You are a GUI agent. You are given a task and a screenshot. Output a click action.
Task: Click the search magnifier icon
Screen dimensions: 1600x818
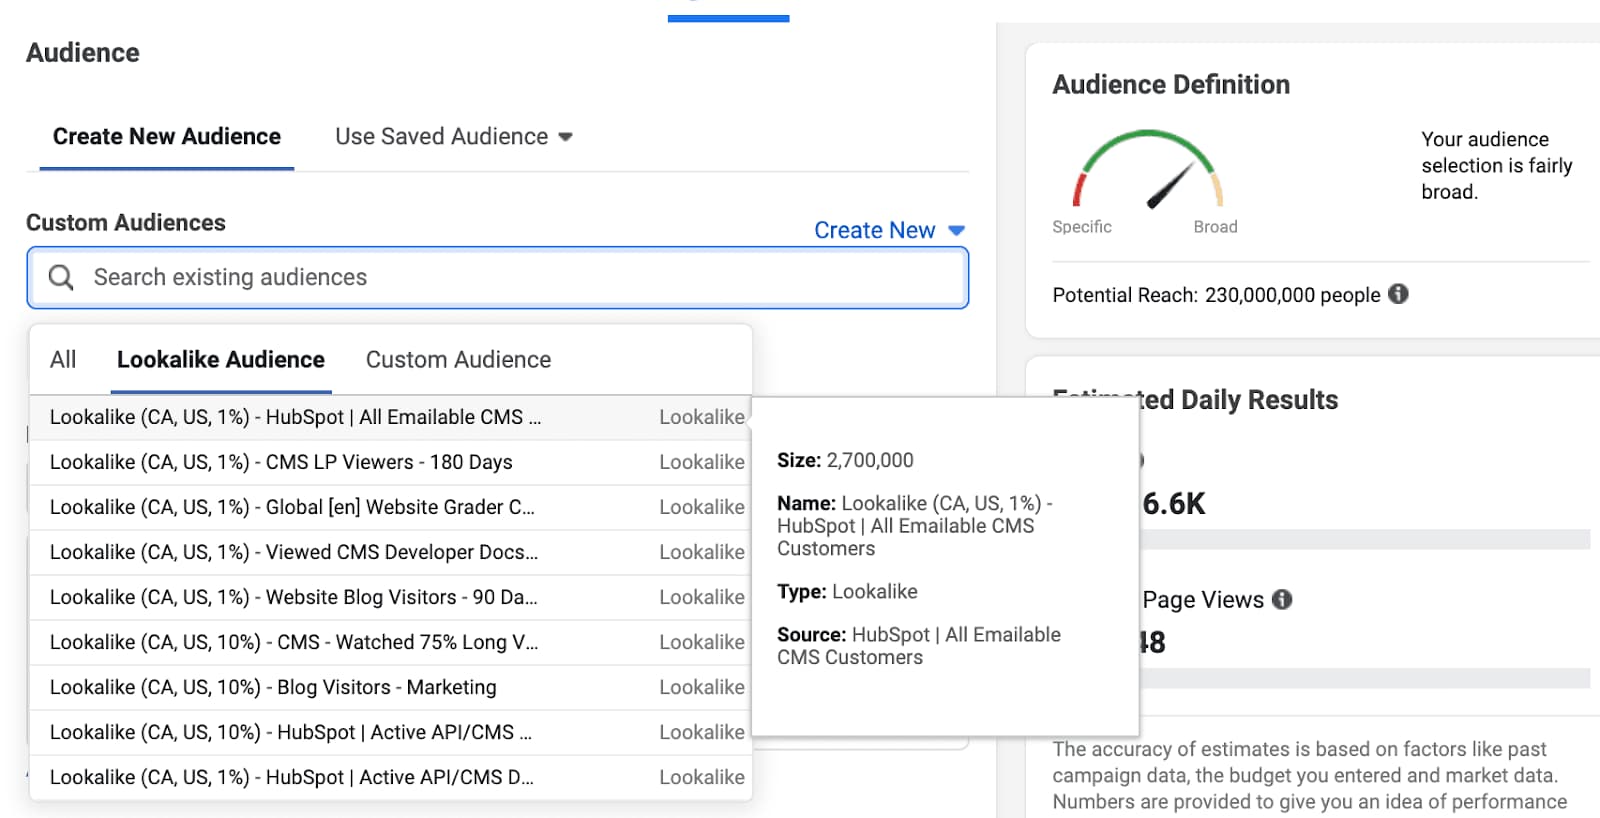coord(61,277)
